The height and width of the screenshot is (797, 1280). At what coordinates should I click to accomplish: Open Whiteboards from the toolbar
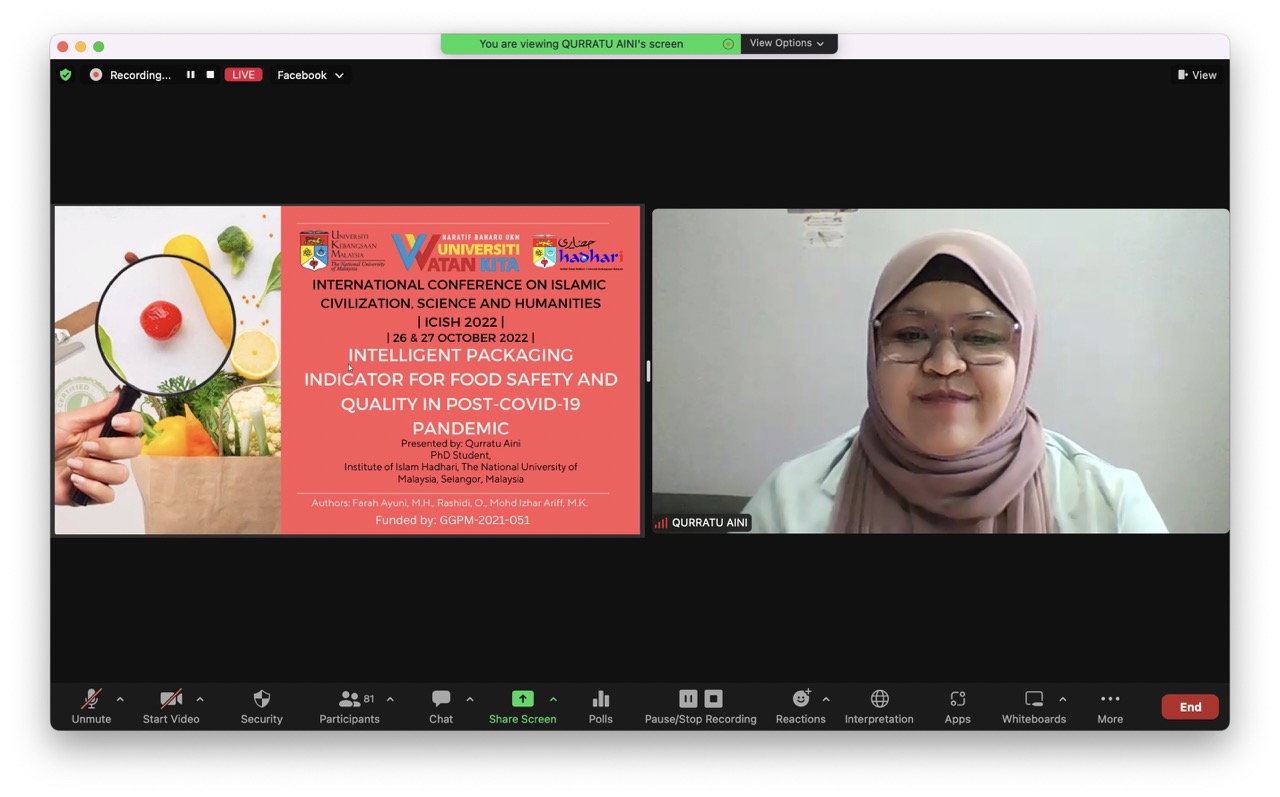coord(1033,706)
